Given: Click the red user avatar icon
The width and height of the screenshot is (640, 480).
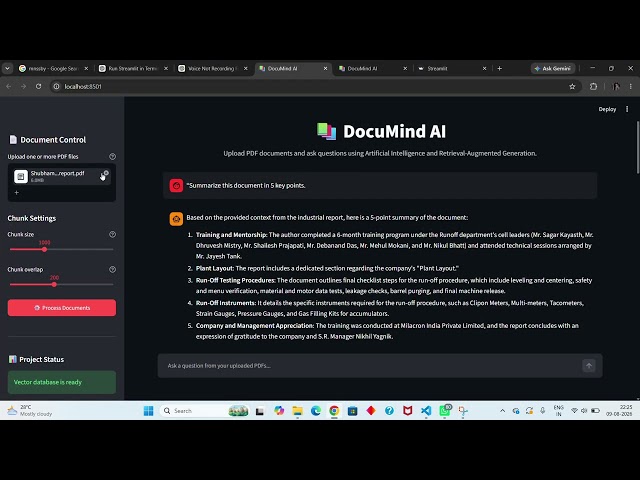Looking at the screenshot, I should (x=176, y=185).
